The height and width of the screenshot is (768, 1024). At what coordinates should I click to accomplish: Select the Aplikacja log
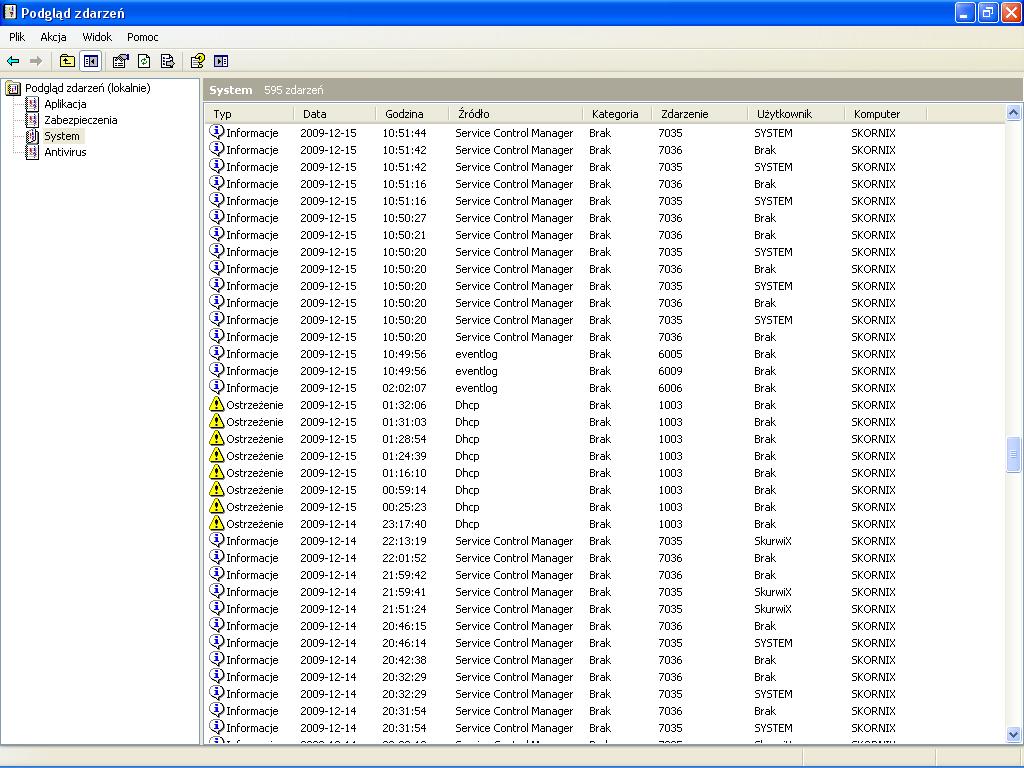click(65, 104)
